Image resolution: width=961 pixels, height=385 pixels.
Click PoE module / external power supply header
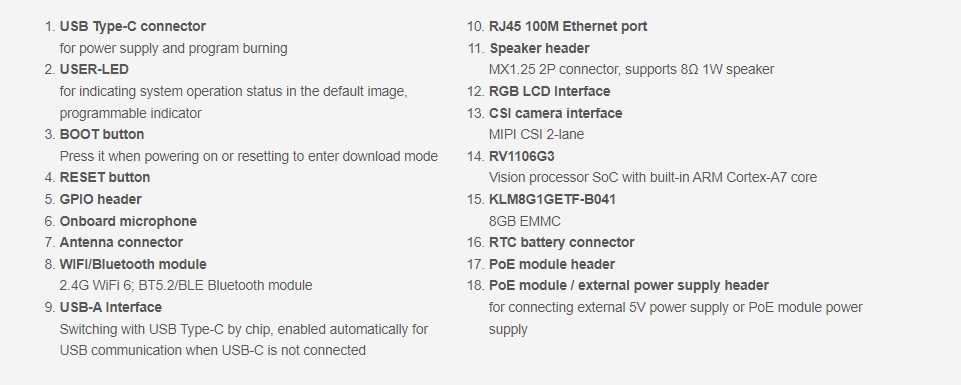pos(629,285)
